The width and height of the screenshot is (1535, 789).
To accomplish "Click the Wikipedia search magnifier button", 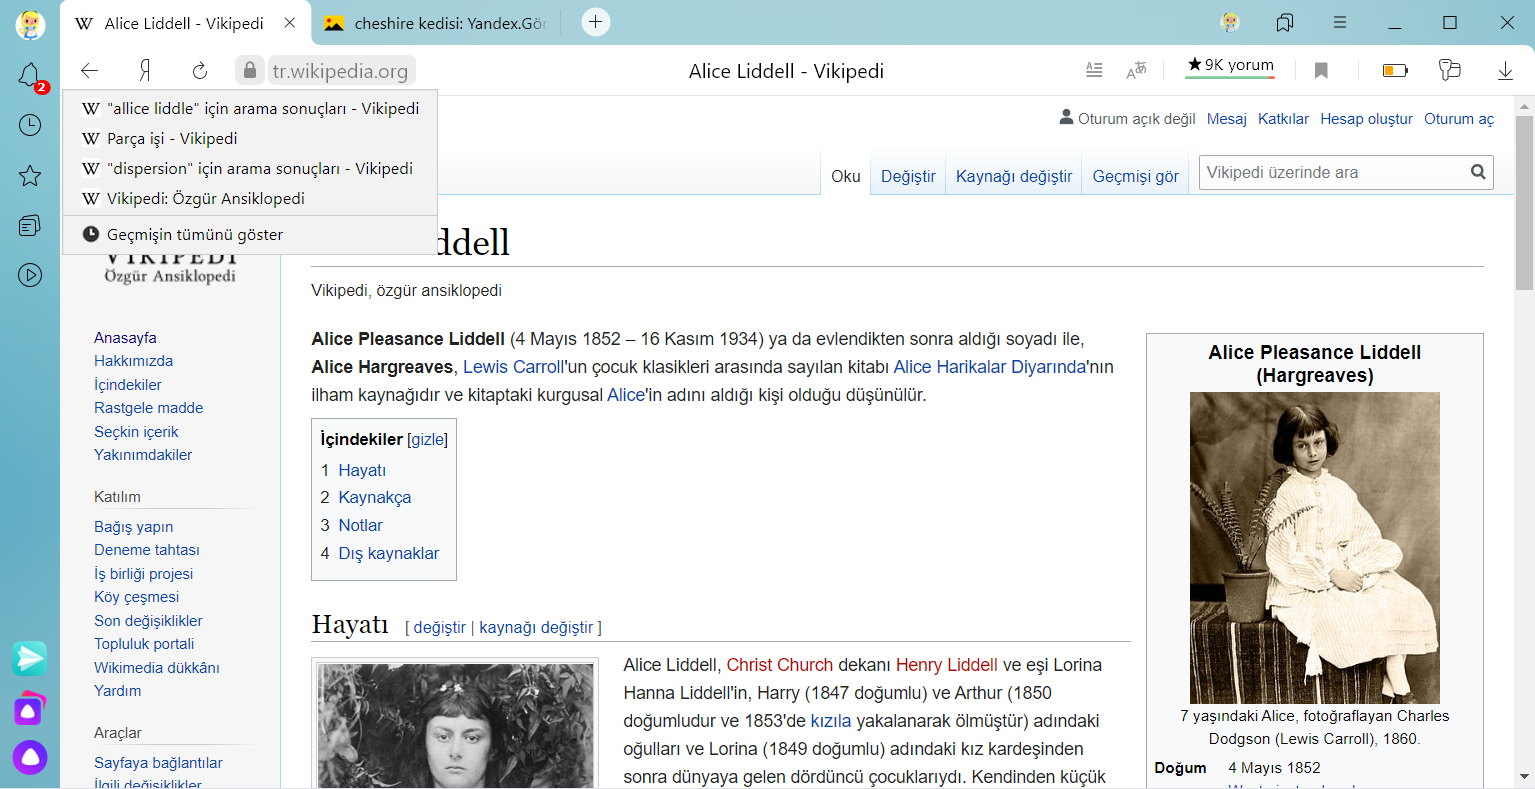I will (1478, 172).
